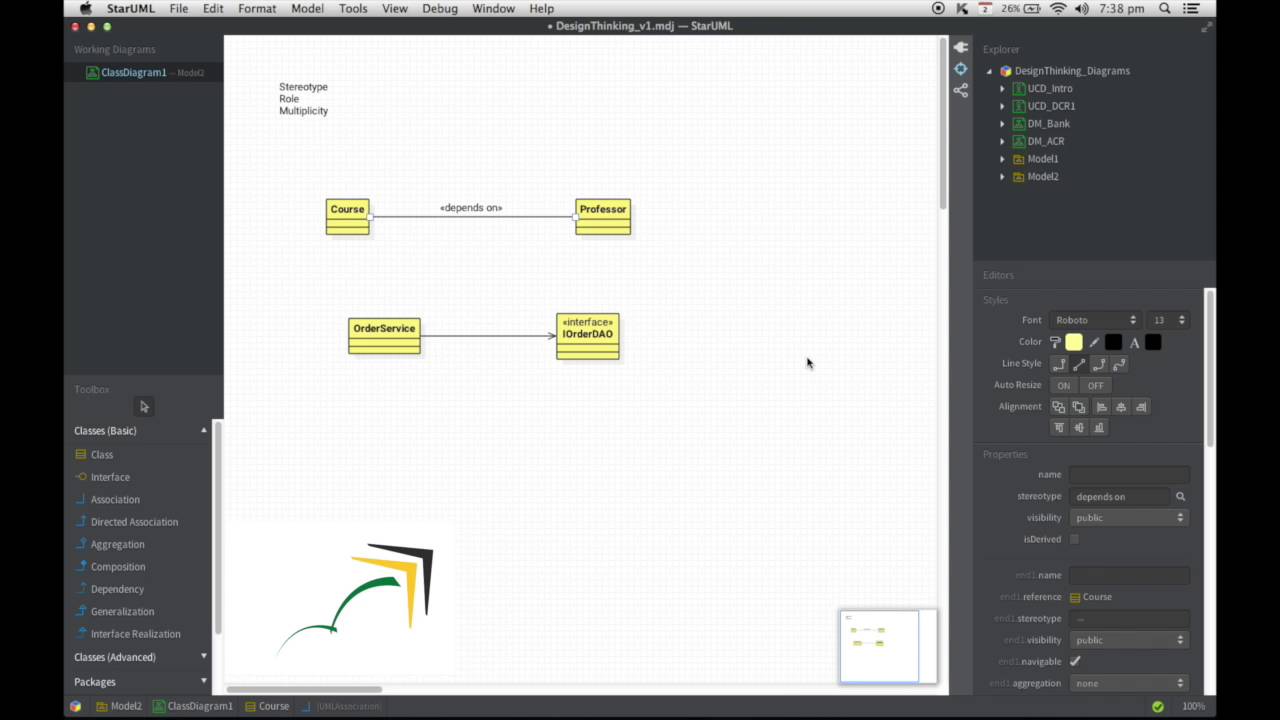
Task: Open macOS Spotlight search icon
Action: click(x=1165, y=8)
